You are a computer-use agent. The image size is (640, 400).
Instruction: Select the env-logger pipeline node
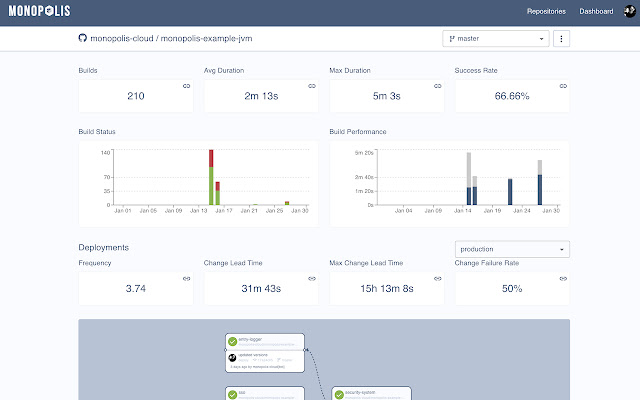pyautogui.click(x=265, y=341)
